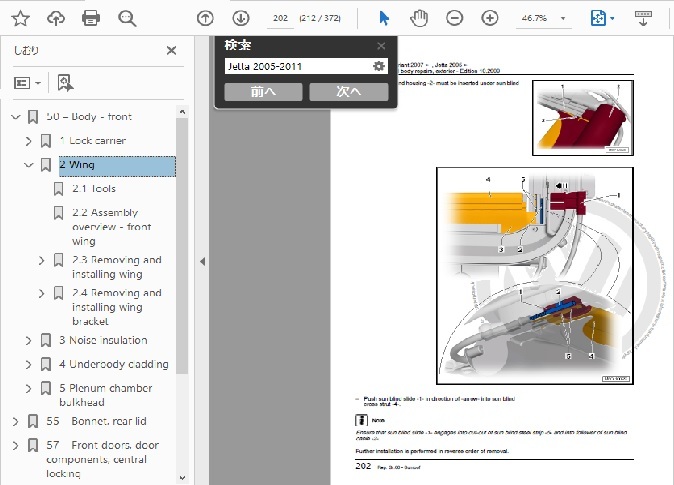Click the find current bookmark icon
674x485 pixels.
65,83
